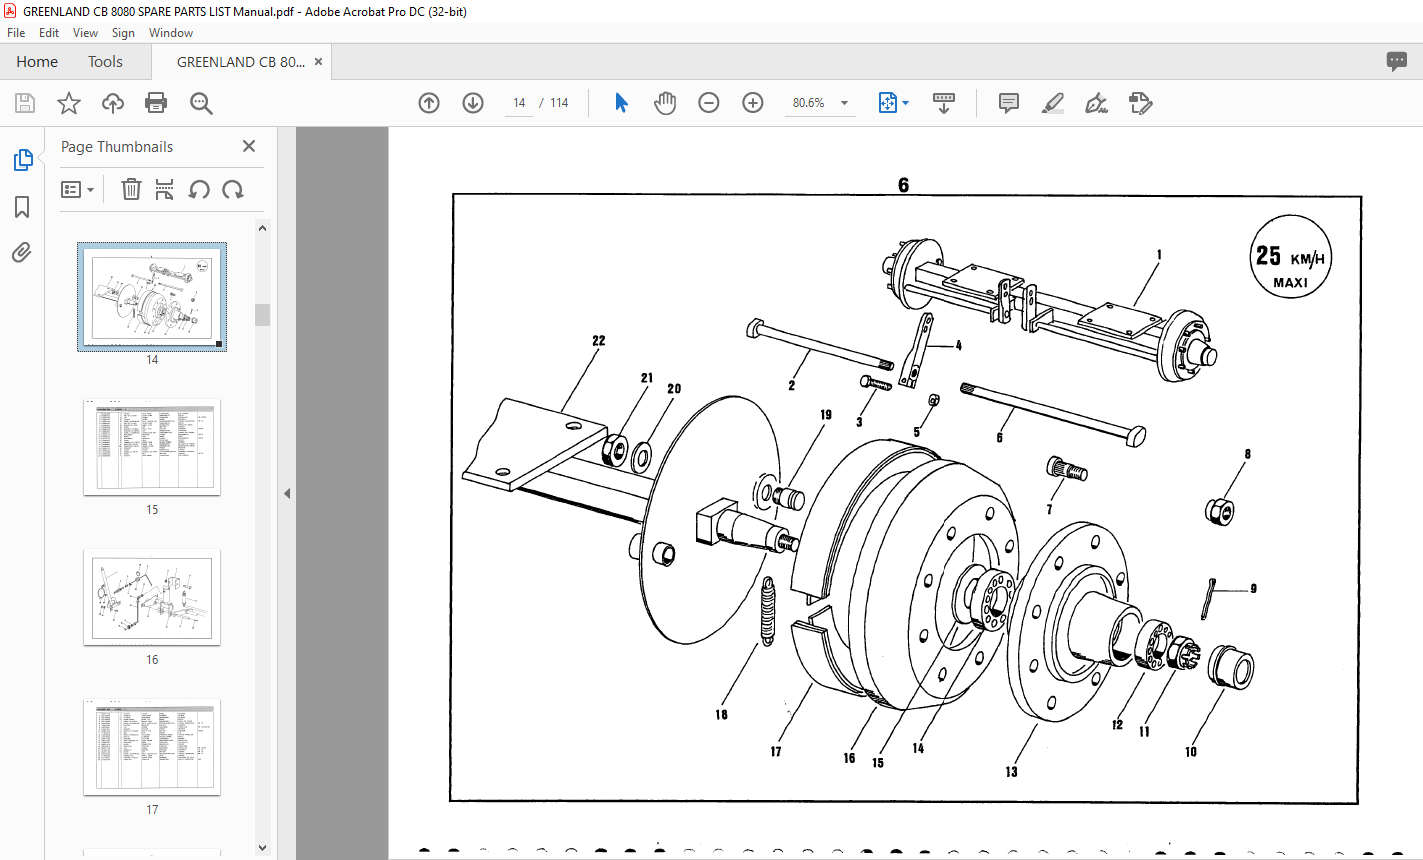Add the document to starred files
The height and width of the screenshot is (860, 1423).
(x=69, y=103)
